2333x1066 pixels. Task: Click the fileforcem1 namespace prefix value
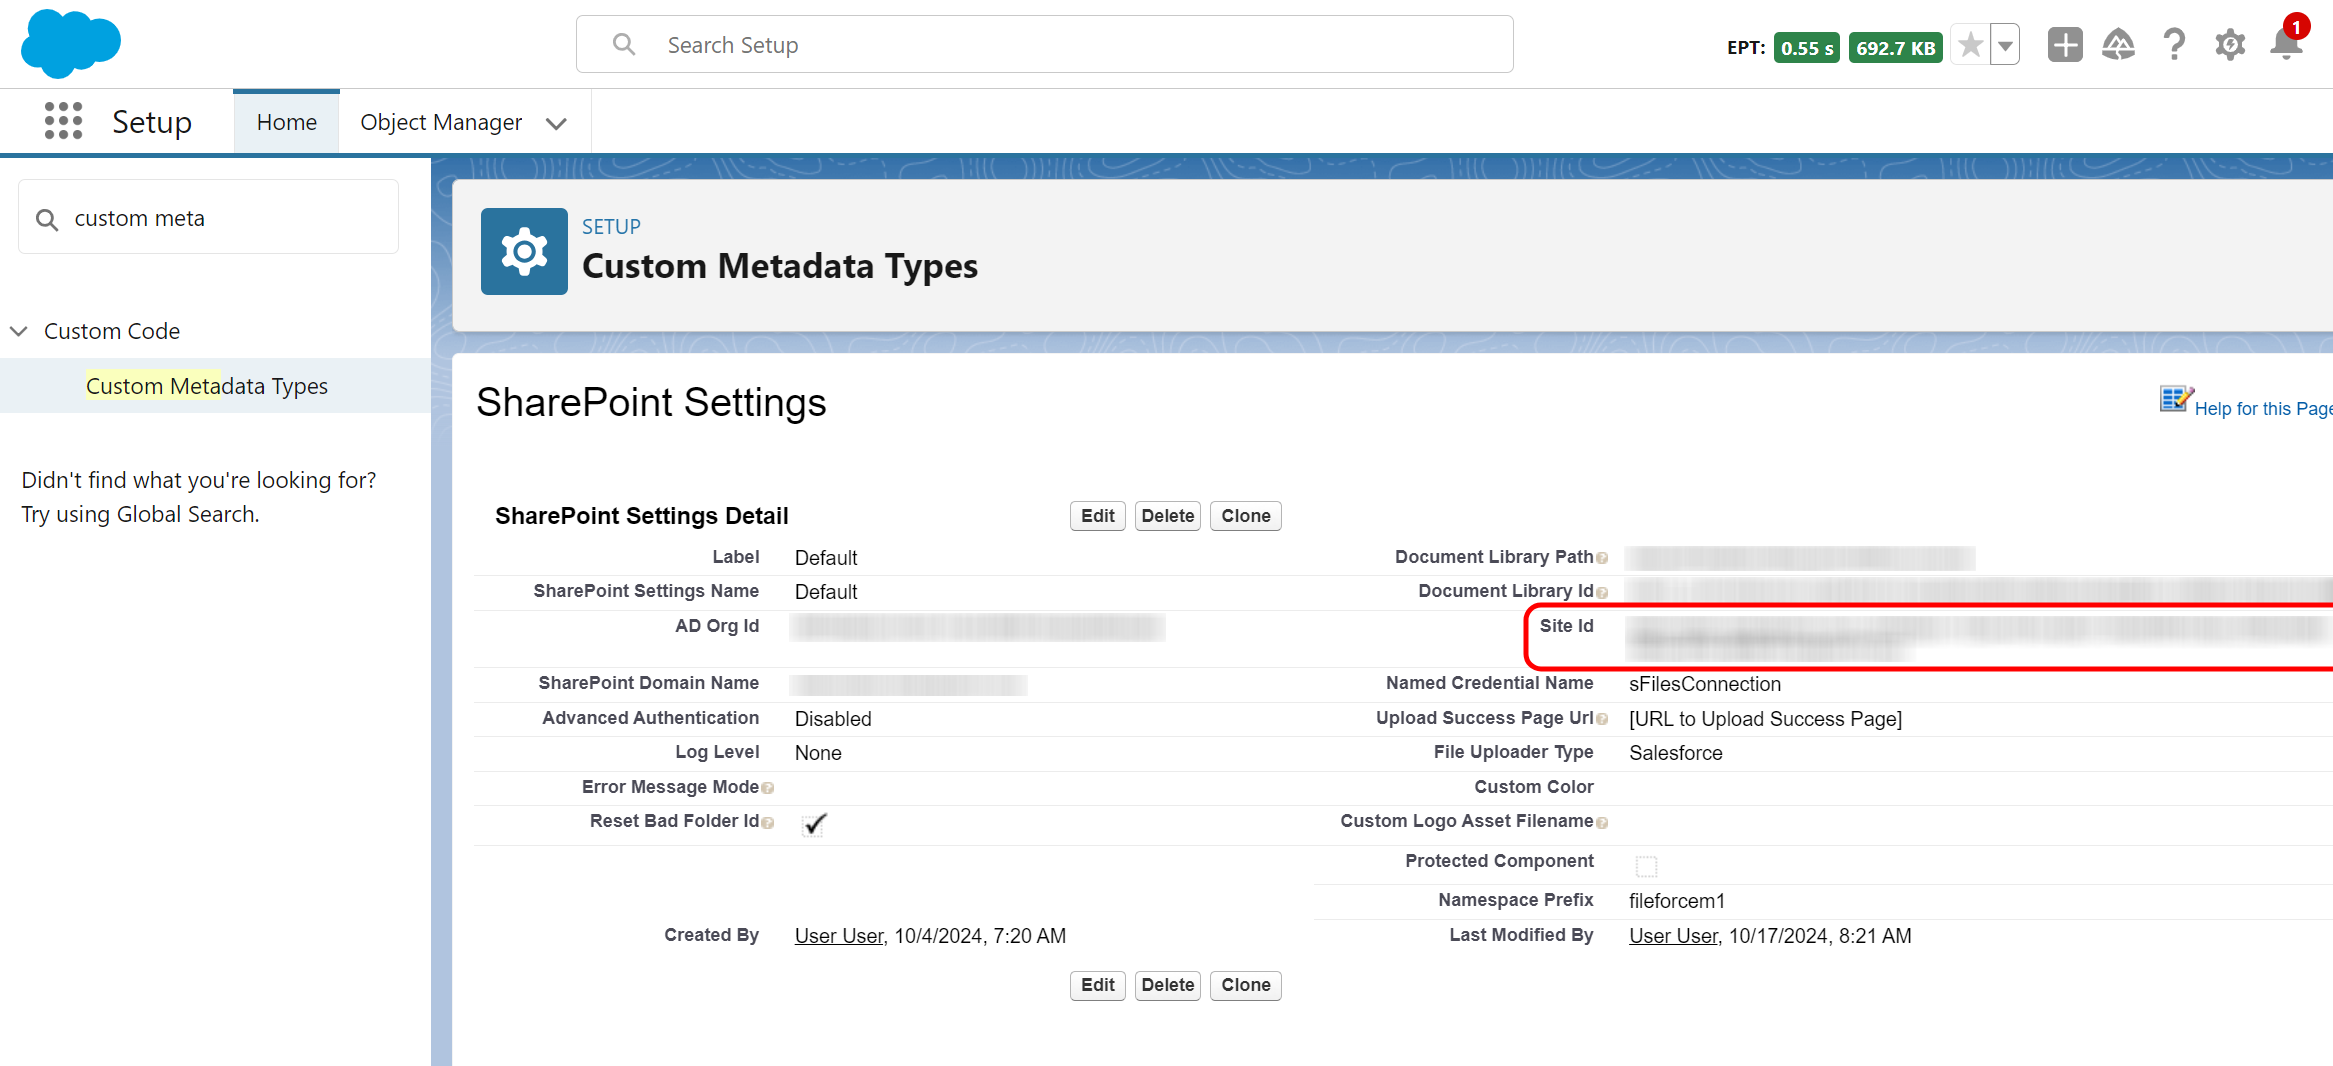coord(1677,901)
